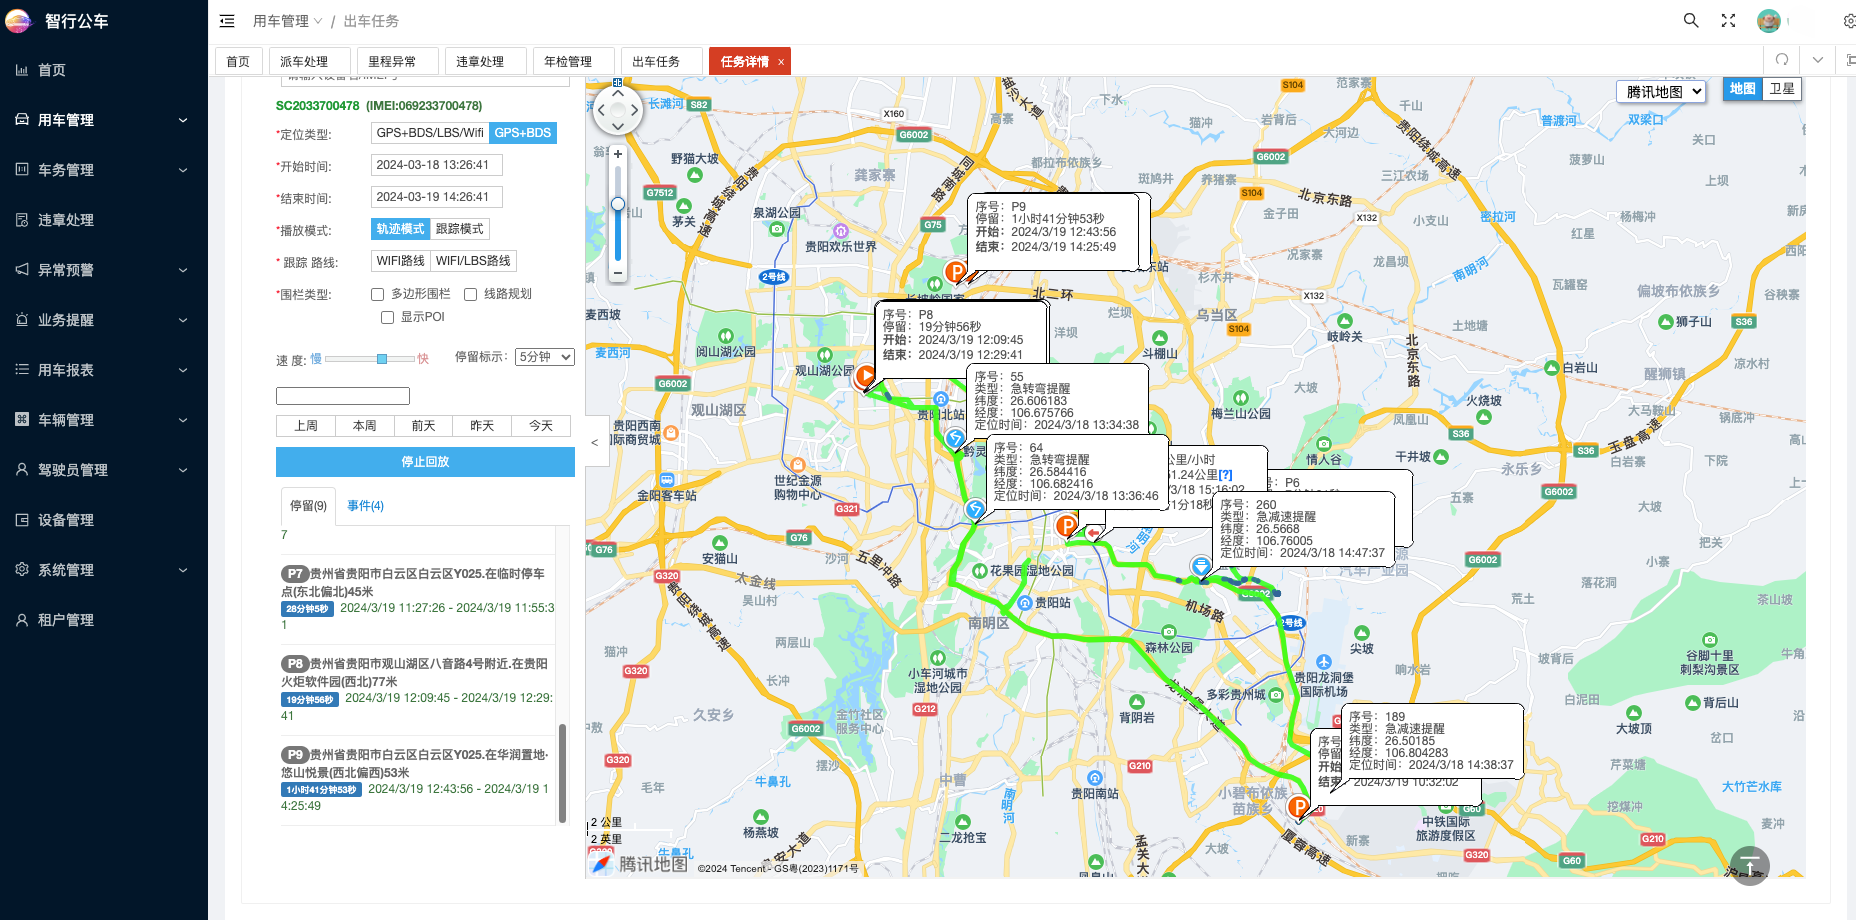
Task: Select WIFI路线 tracking route
Action: point(400,261)
